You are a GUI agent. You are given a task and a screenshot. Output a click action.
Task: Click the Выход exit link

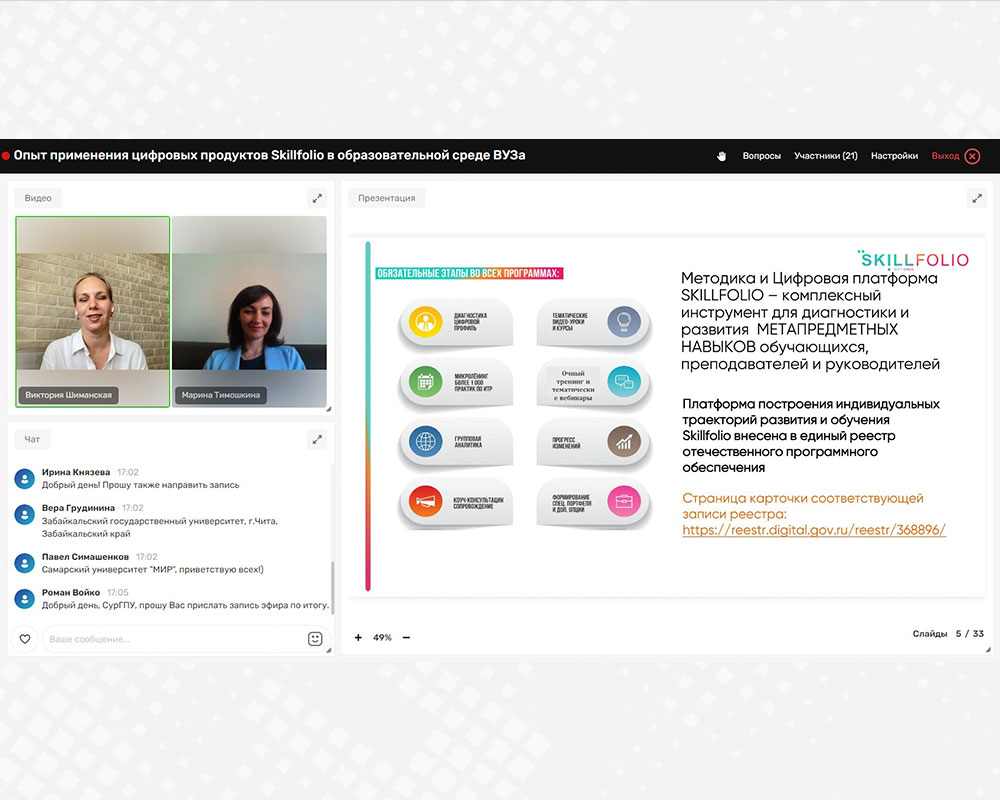(x=945, y=156)
